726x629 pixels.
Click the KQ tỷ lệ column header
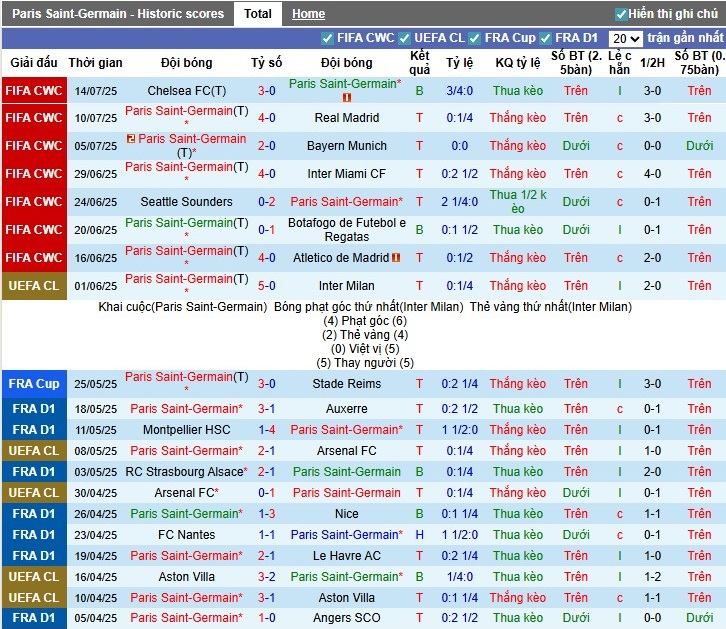518,62
